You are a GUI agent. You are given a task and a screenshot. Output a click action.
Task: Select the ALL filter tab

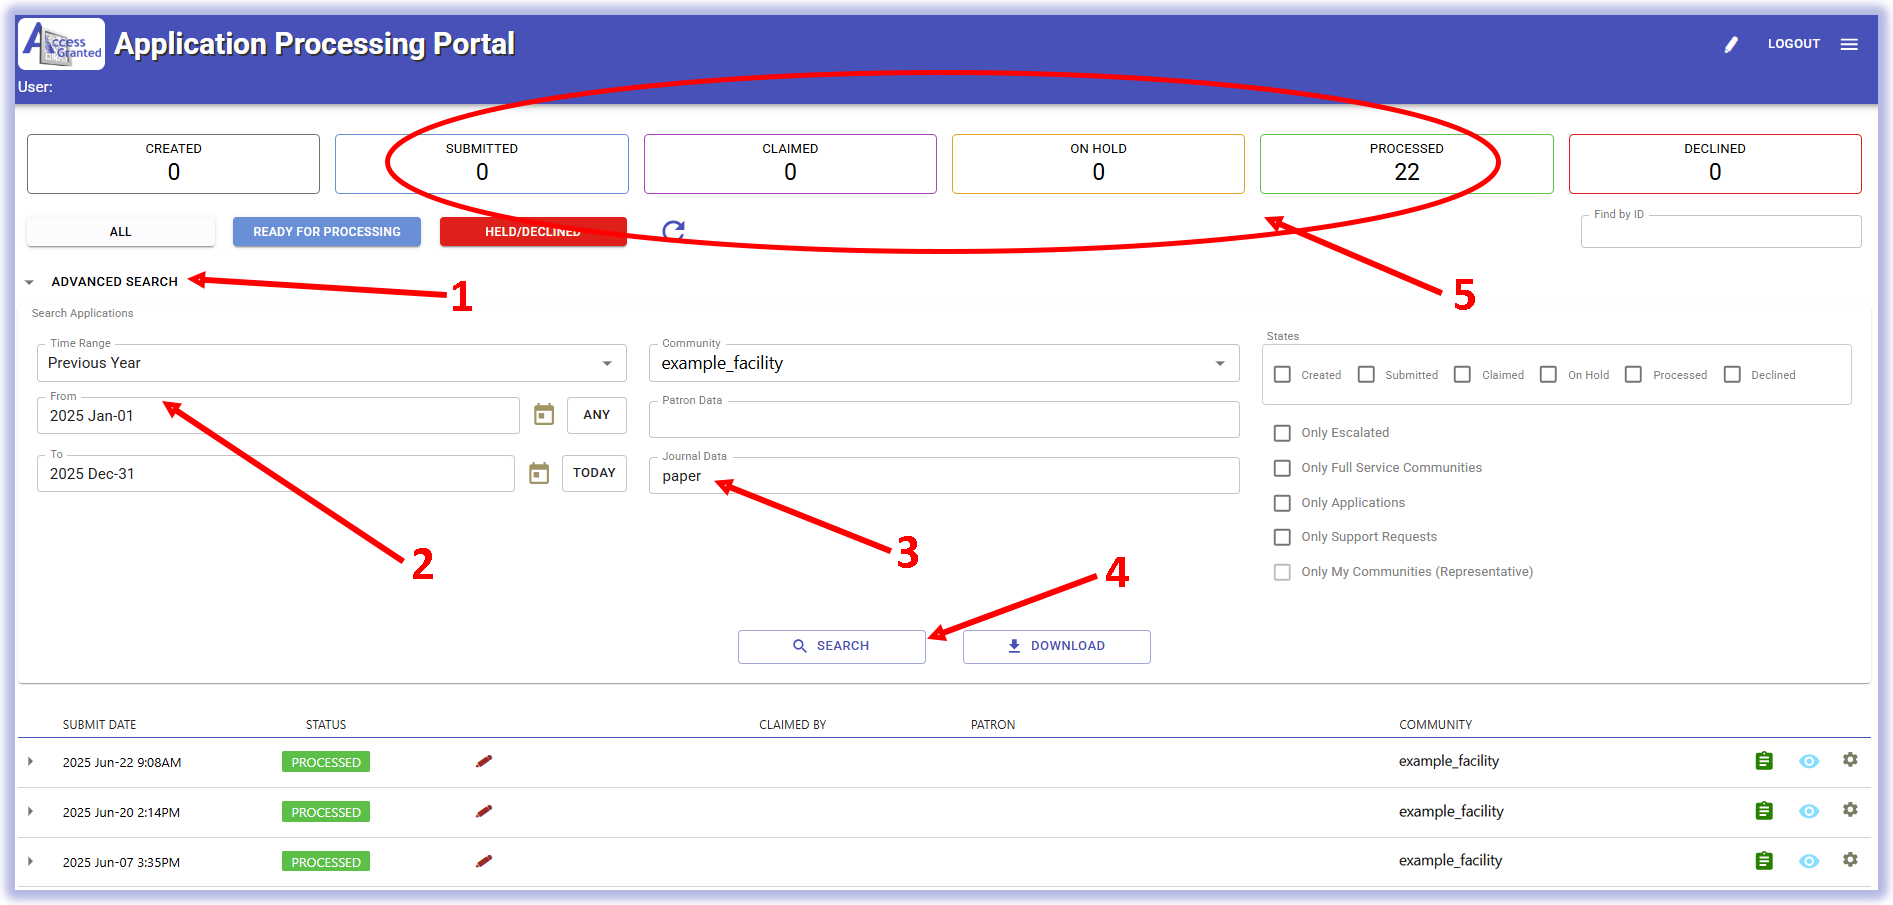tap(120, 232)
